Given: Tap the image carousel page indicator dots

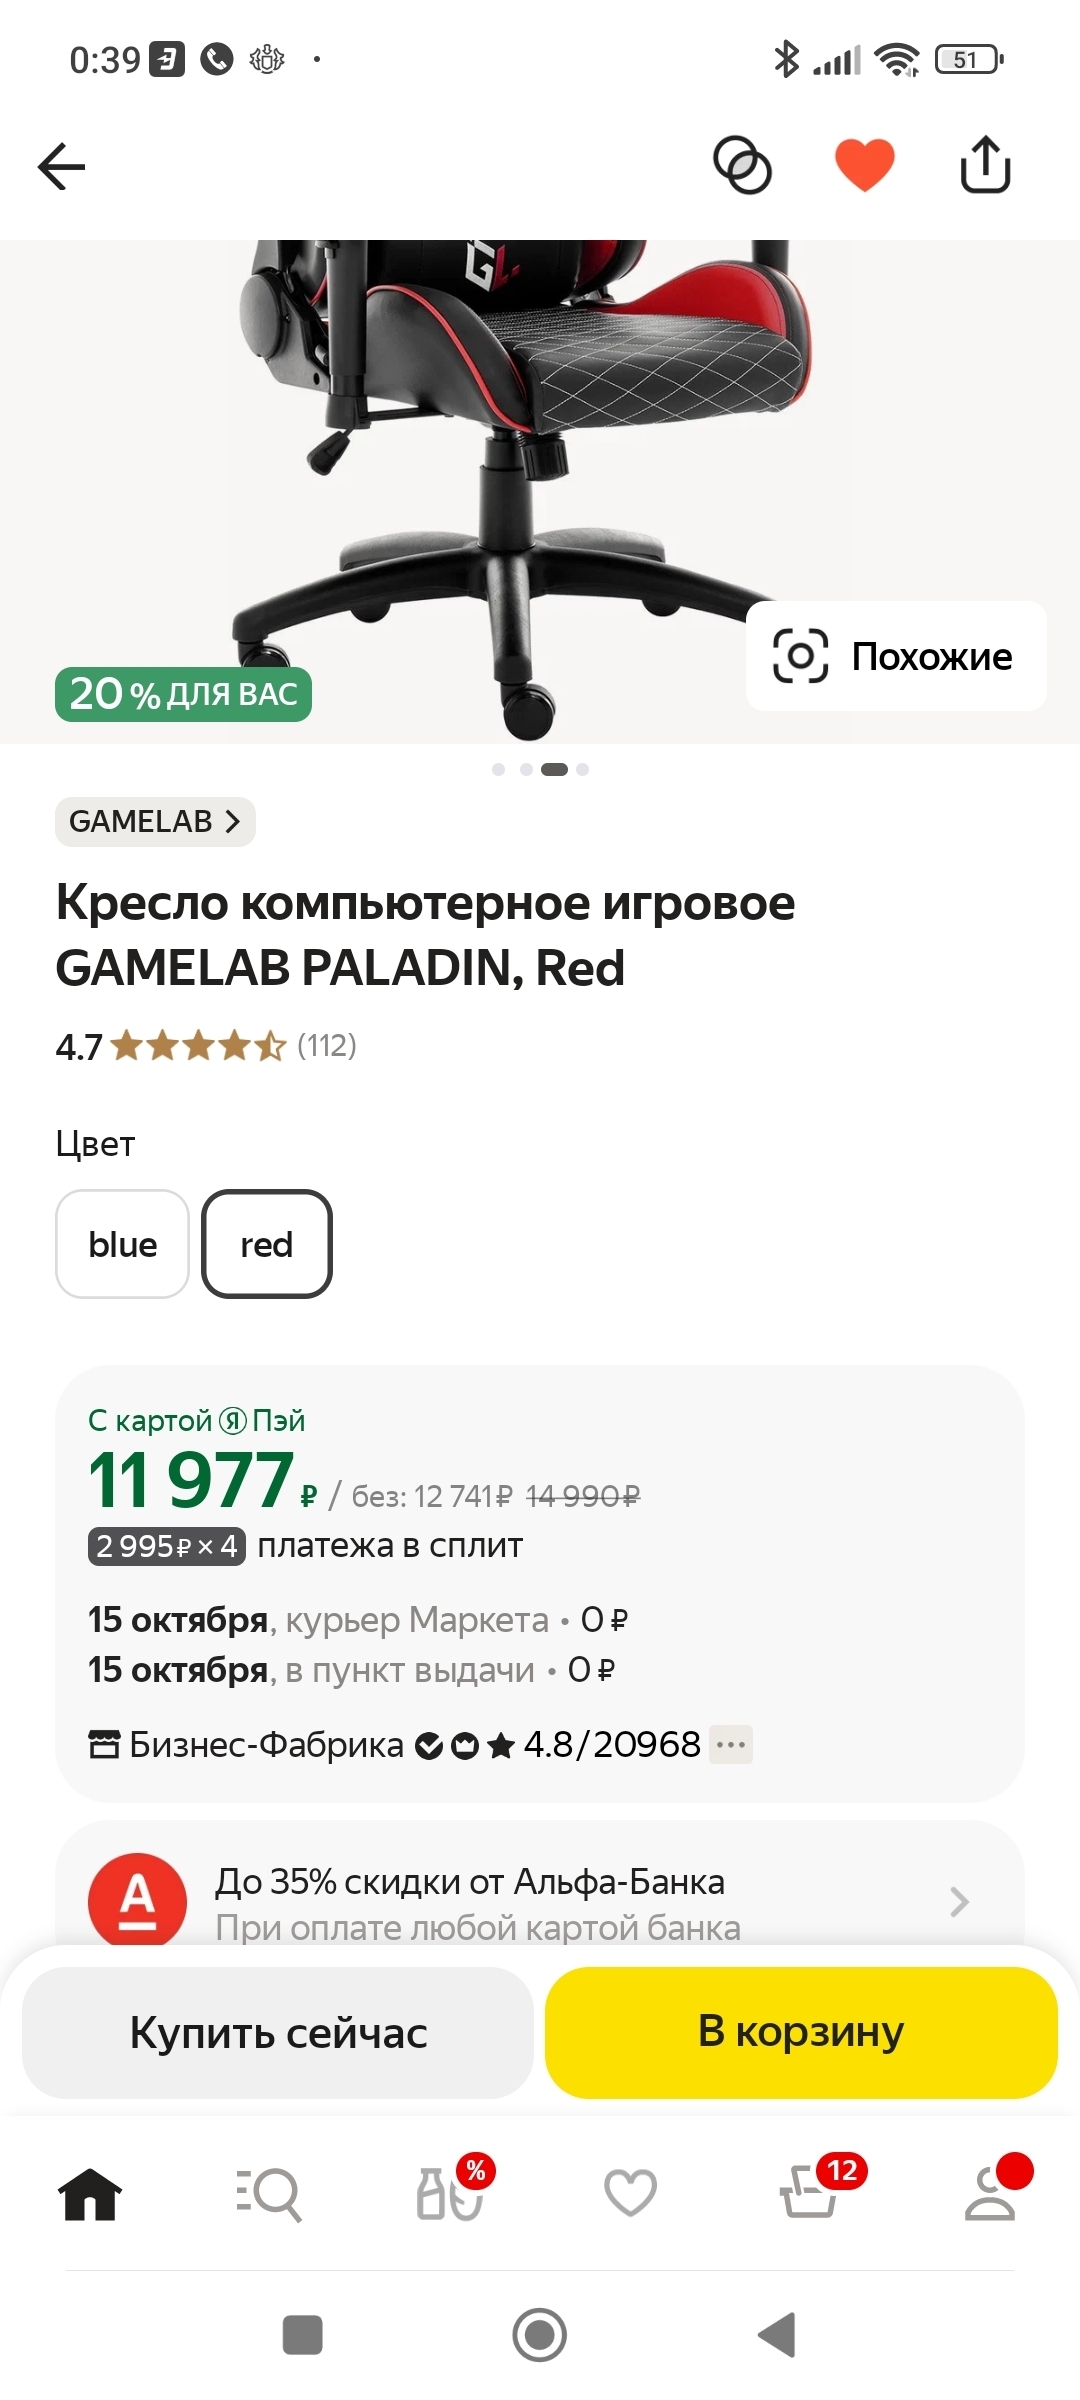Looking at the screenshot, I should 540,769.
